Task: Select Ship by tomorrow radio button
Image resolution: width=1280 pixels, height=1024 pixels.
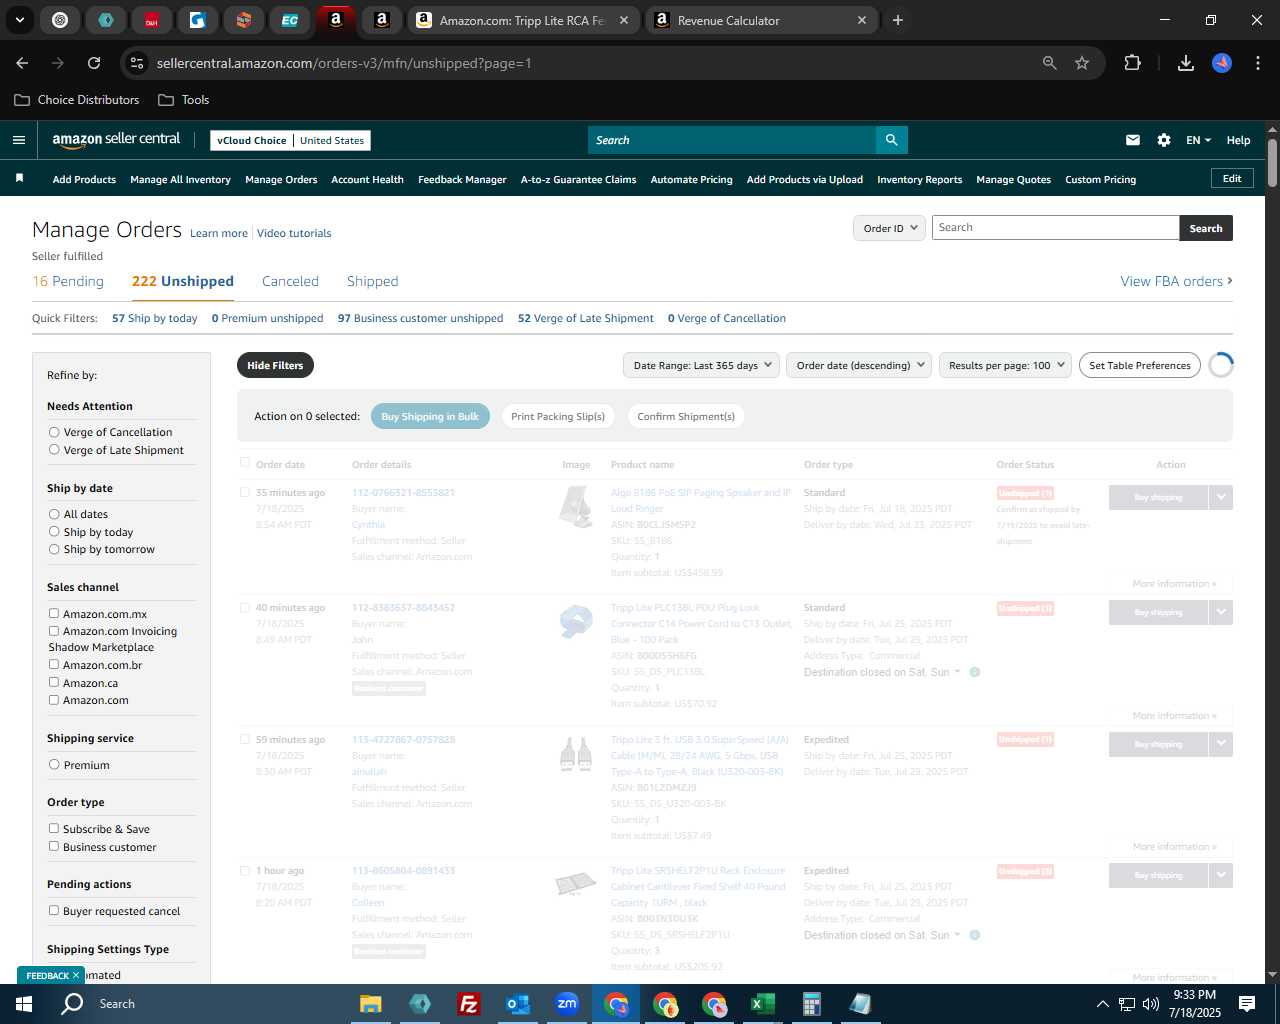Action: tap(54, 549)
